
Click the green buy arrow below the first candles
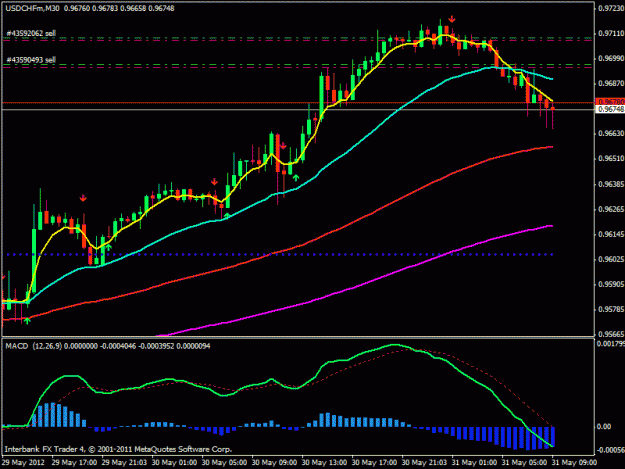tap(27, 320)
